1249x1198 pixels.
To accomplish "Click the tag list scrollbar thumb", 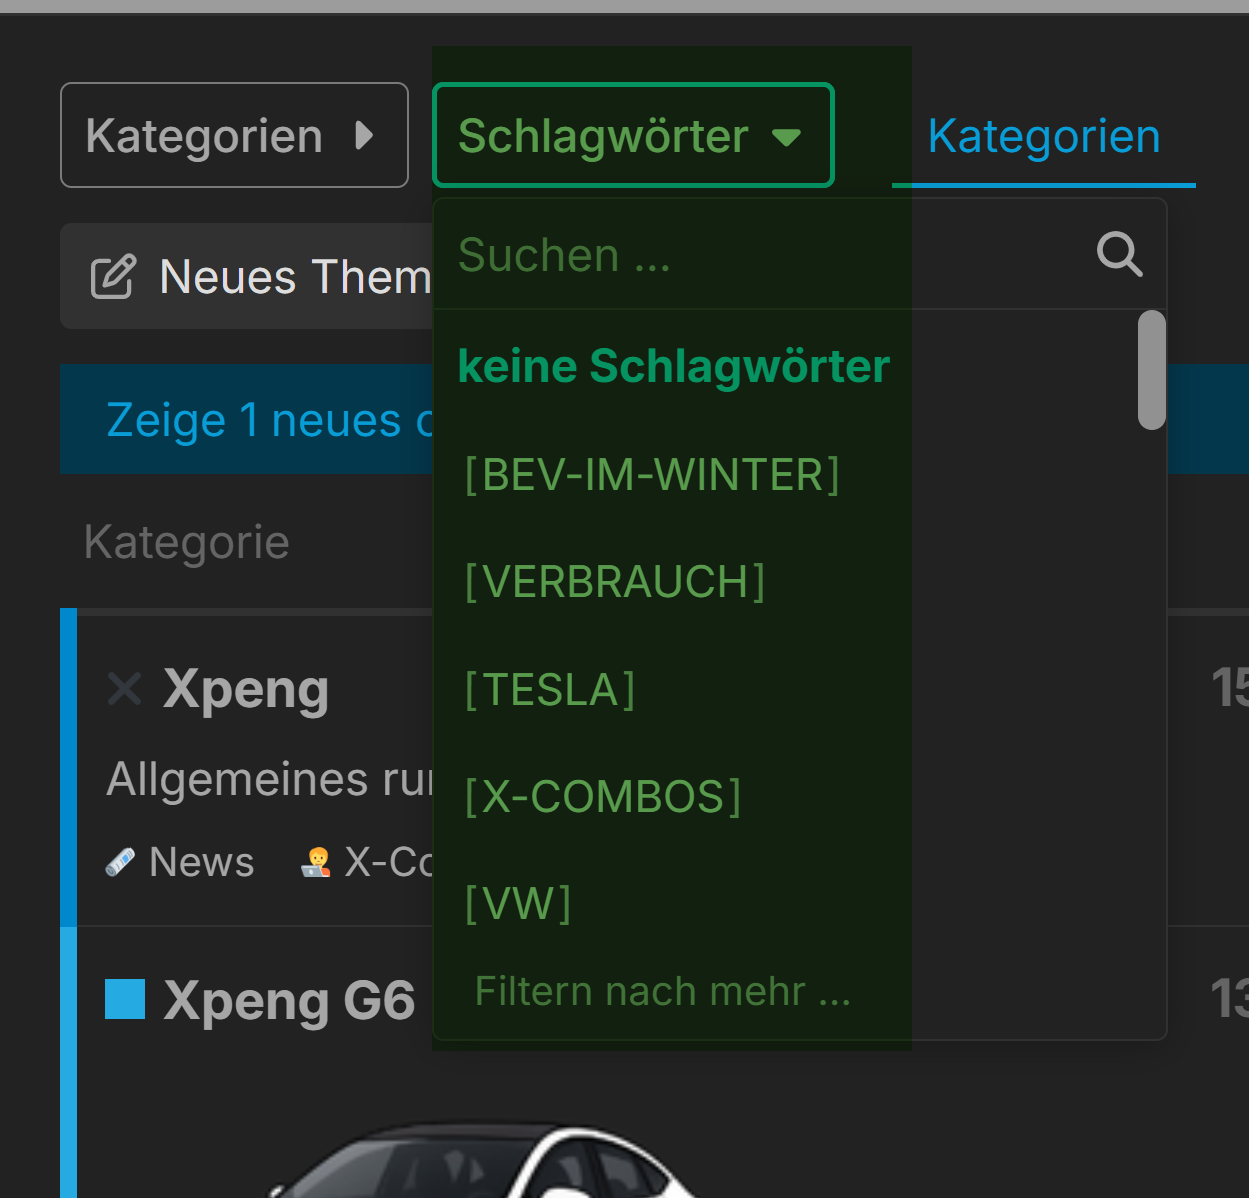I will click(x=1152, y=370).
